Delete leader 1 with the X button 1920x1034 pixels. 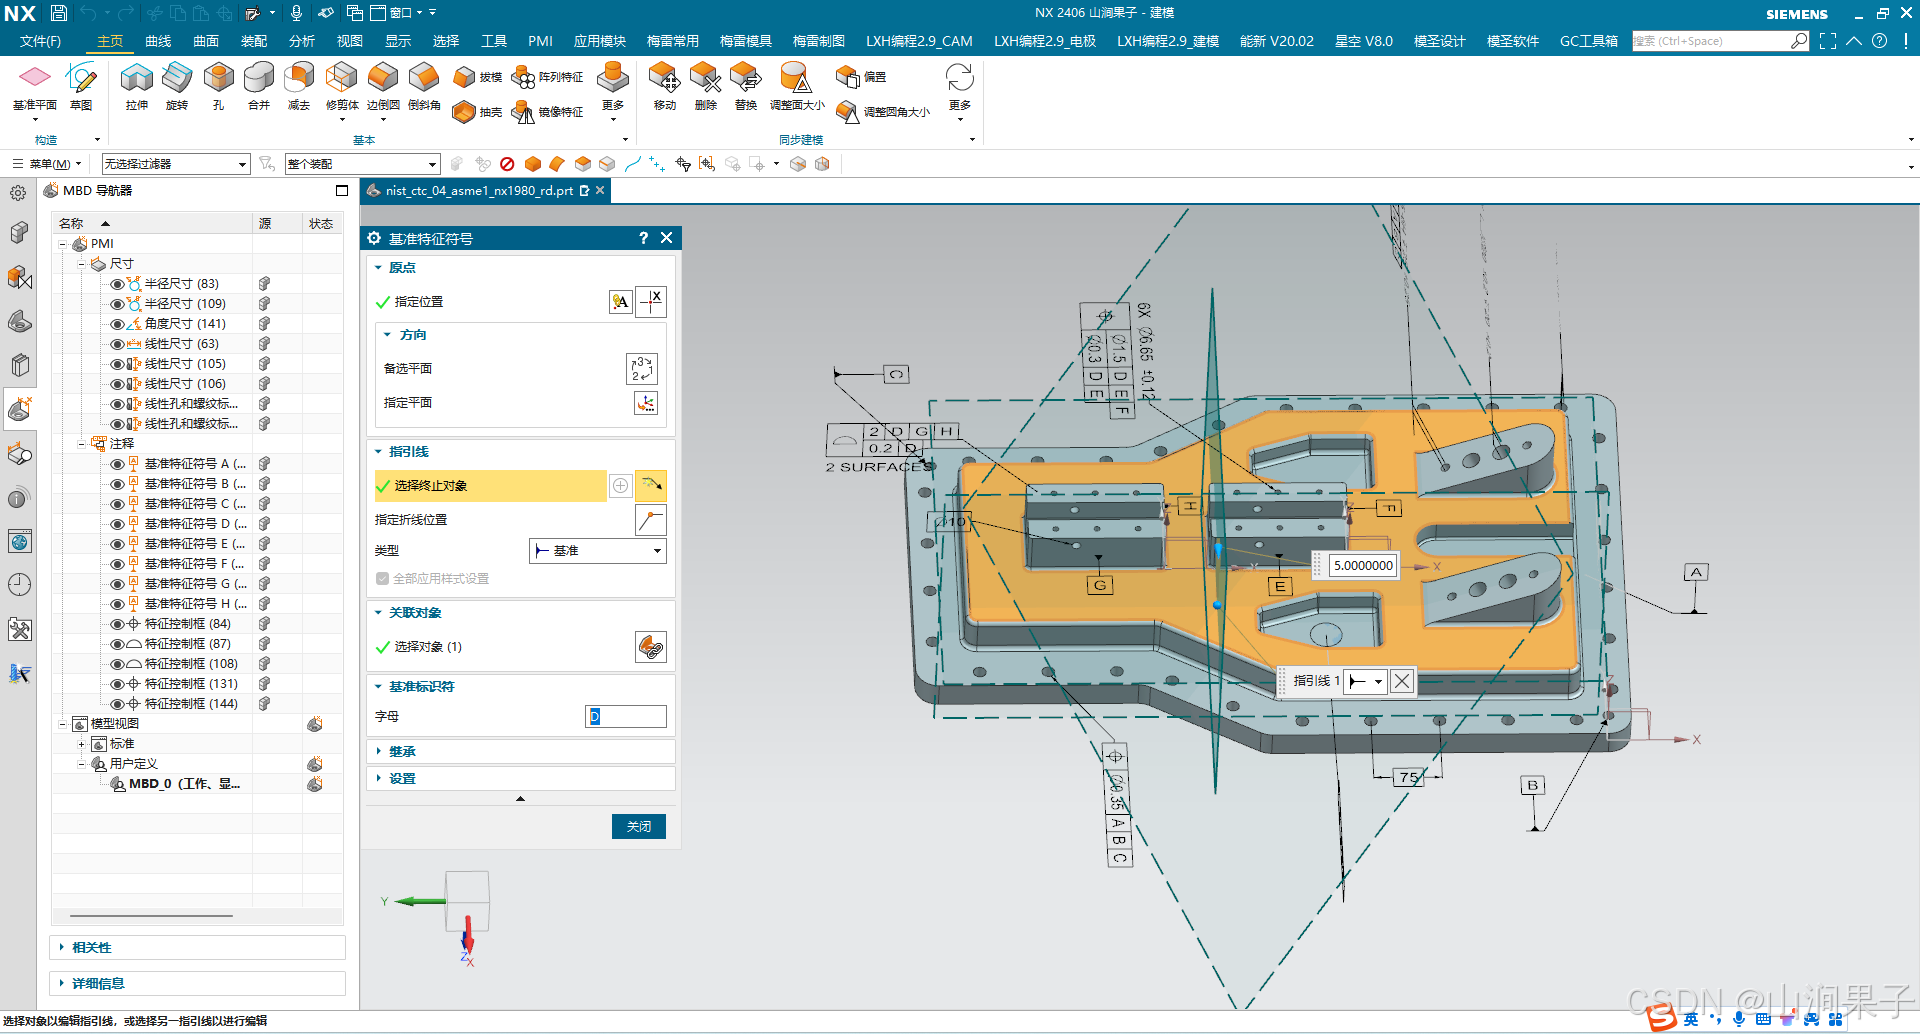coord(1402,682)
